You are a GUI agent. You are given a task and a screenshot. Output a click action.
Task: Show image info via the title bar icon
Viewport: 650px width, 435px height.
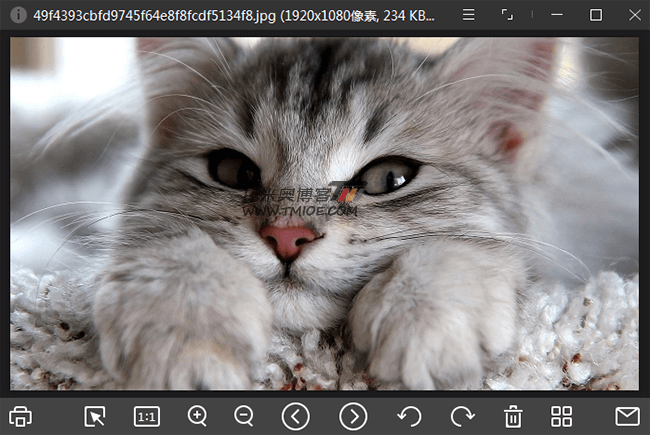coord(18,15)
